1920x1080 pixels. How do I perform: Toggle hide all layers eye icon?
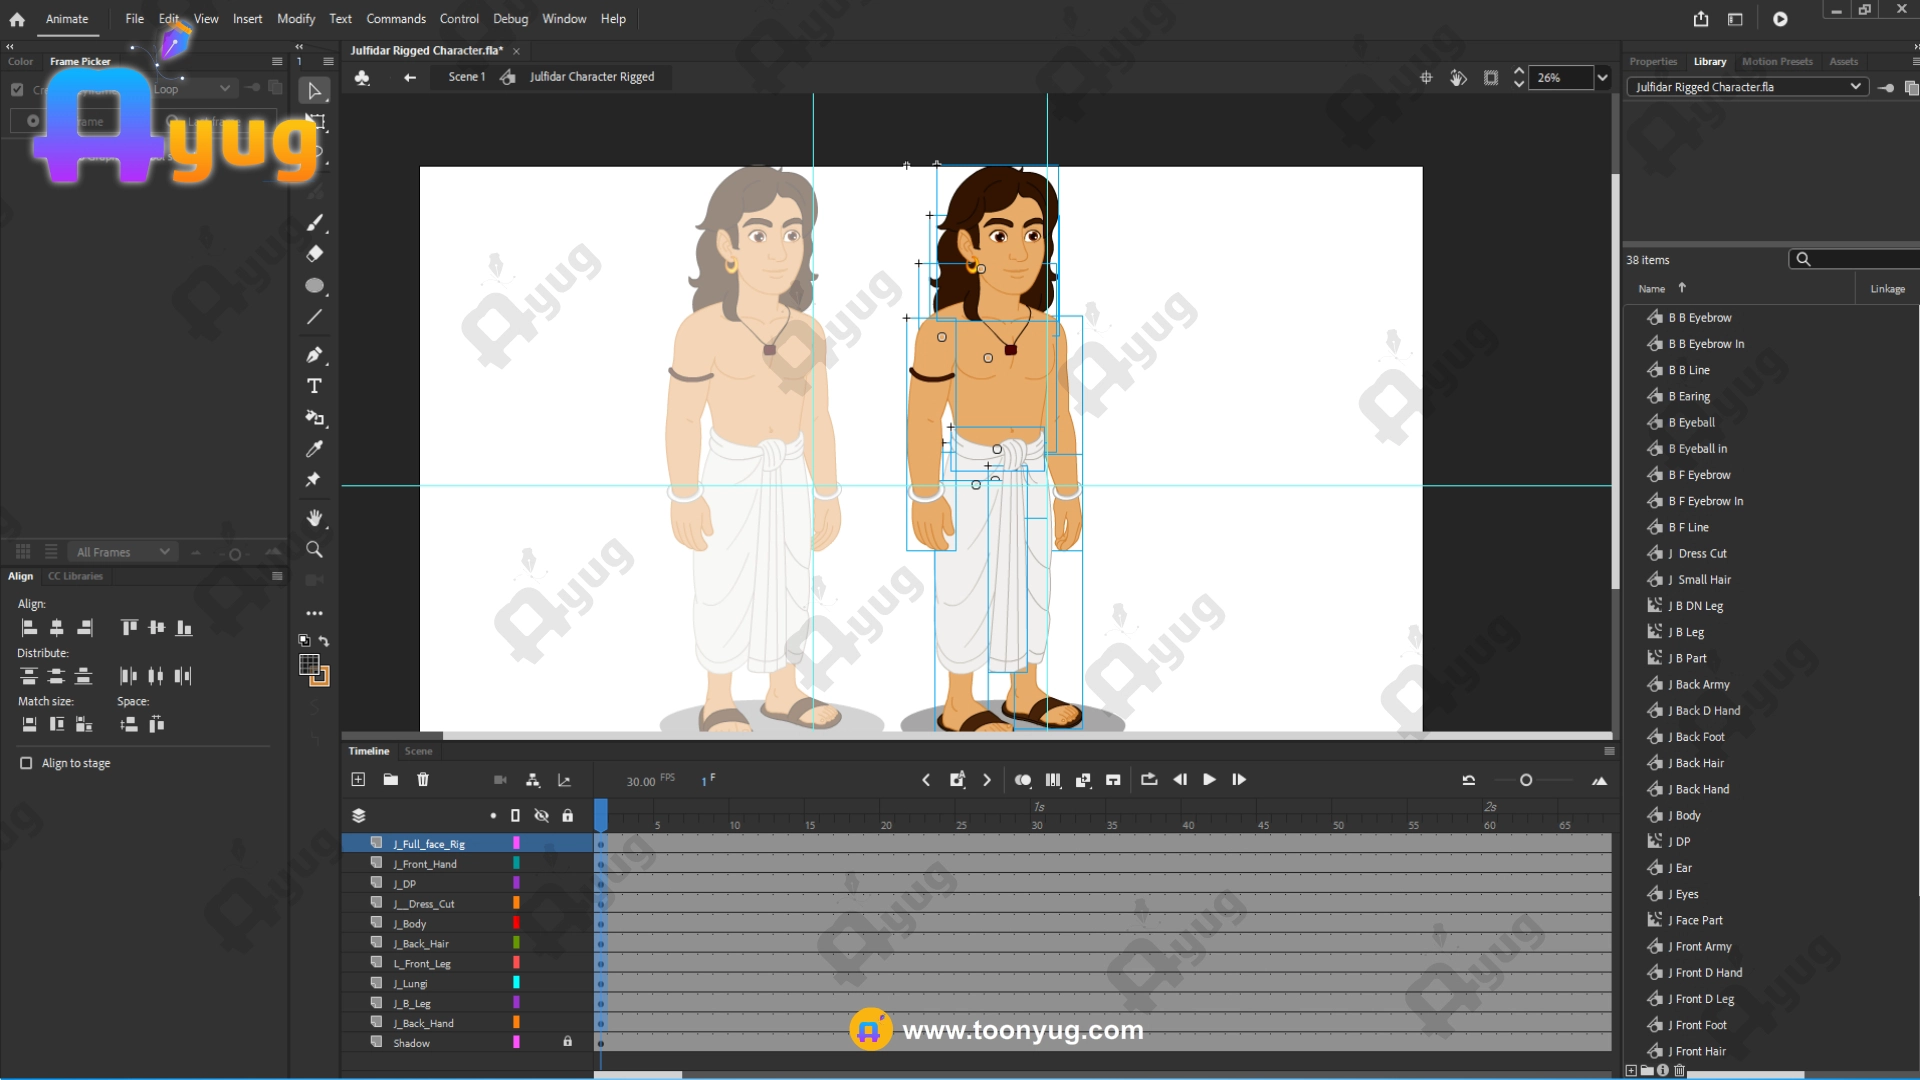541,816
